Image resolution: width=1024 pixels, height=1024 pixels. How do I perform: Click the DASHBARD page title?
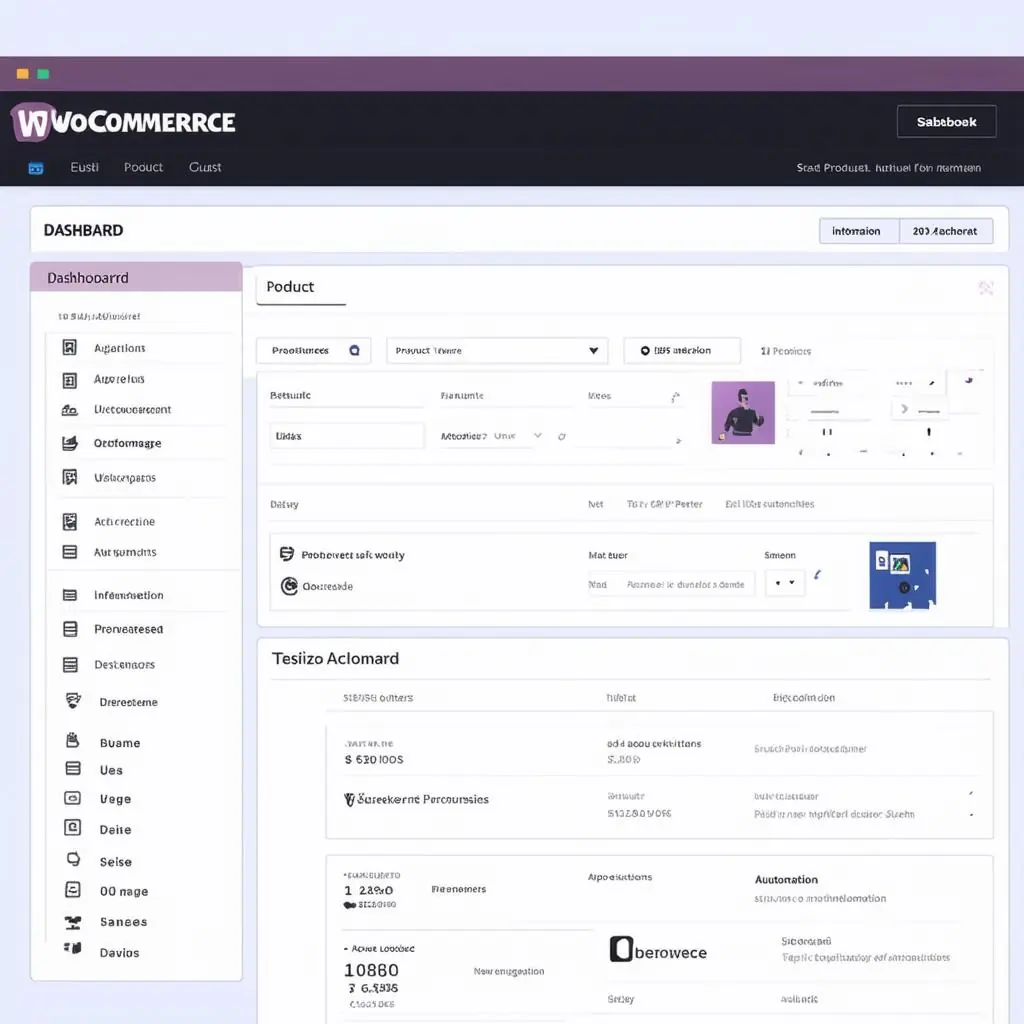pyautogui.click(x=83, y=231)
